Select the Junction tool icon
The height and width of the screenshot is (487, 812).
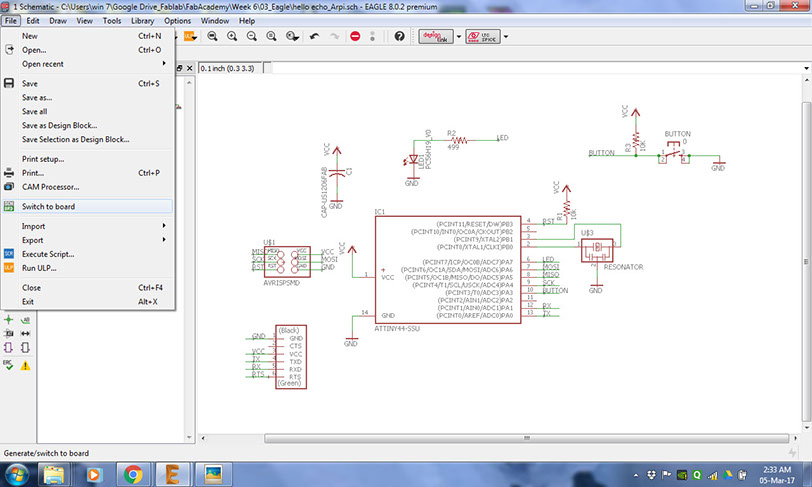[9, 320]
